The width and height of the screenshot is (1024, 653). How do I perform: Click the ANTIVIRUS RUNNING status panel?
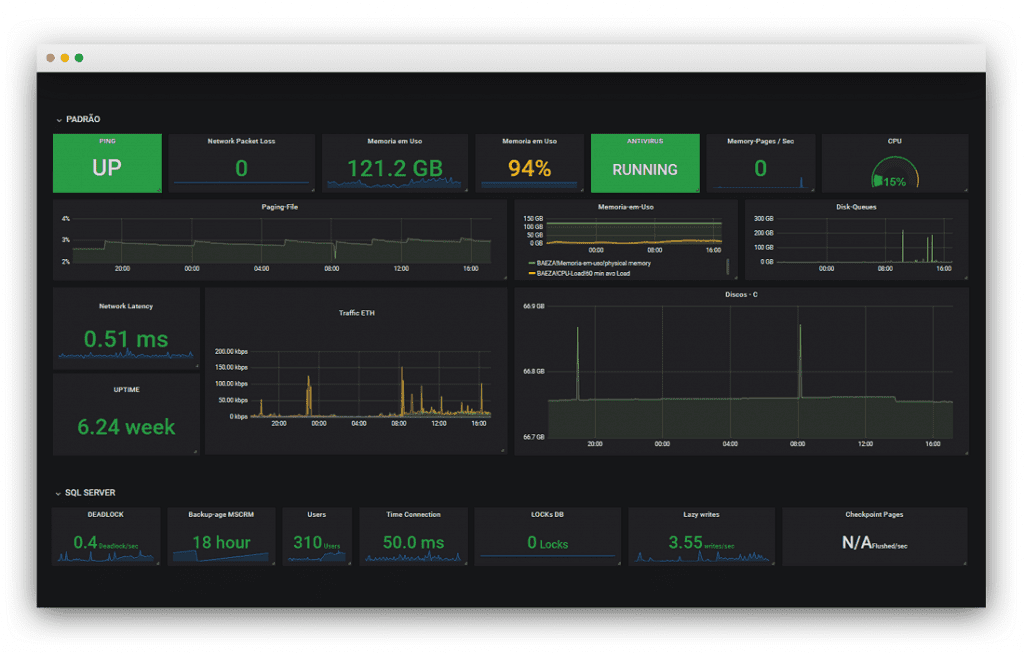(646, 163)
